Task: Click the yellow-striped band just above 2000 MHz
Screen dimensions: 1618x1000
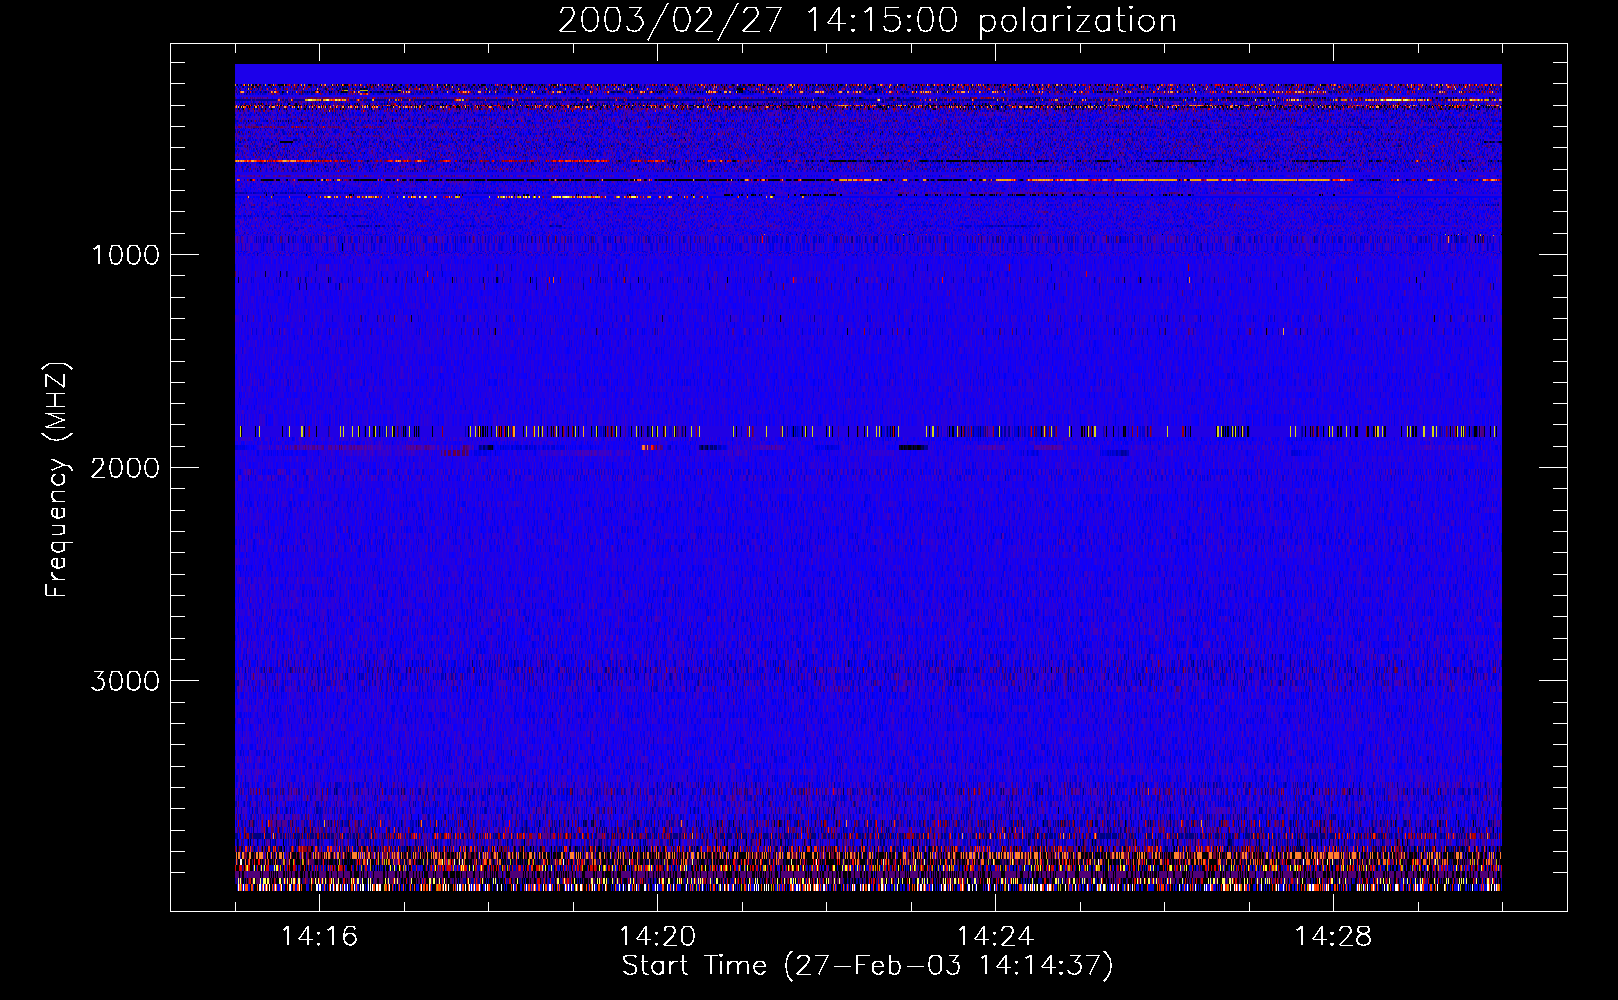Action: pyautogui.click(x=867, y=432)
